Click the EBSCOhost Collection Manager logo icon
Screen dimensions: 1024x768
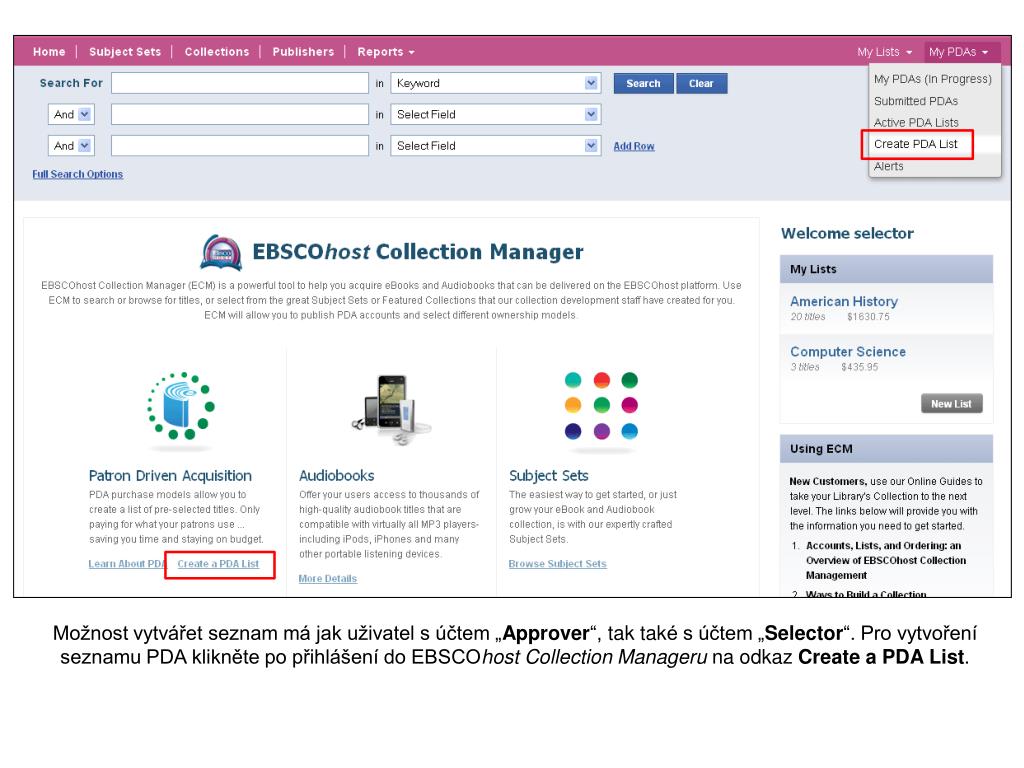(221, 253)
